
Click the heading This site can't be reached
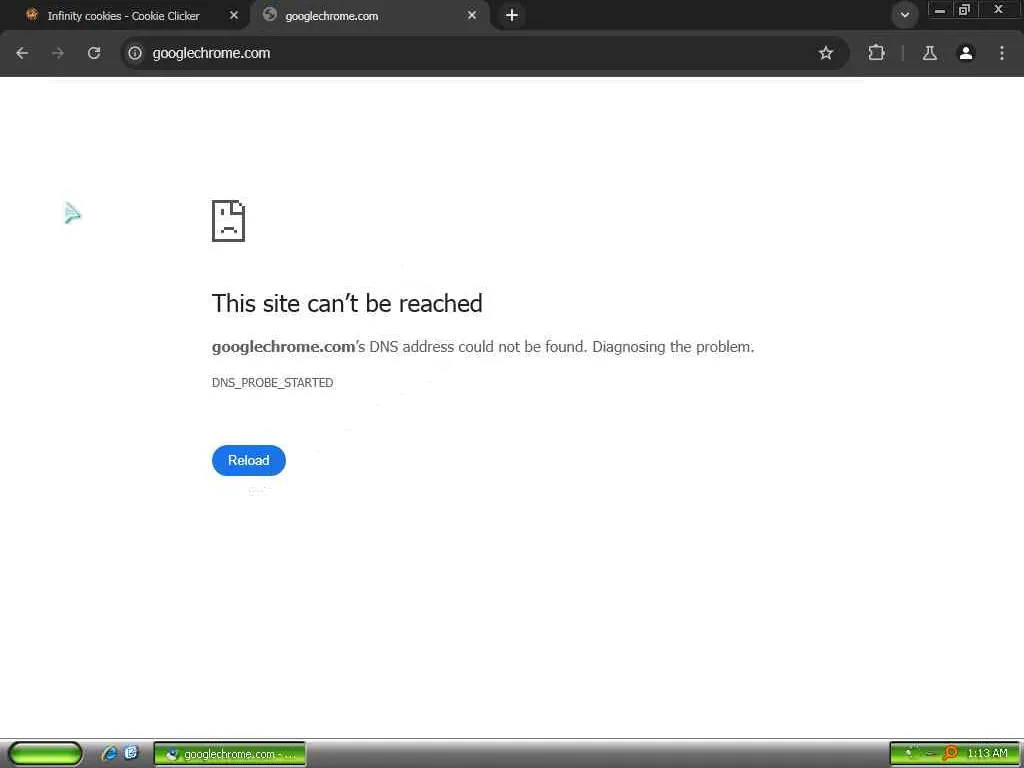coord(347,304)
